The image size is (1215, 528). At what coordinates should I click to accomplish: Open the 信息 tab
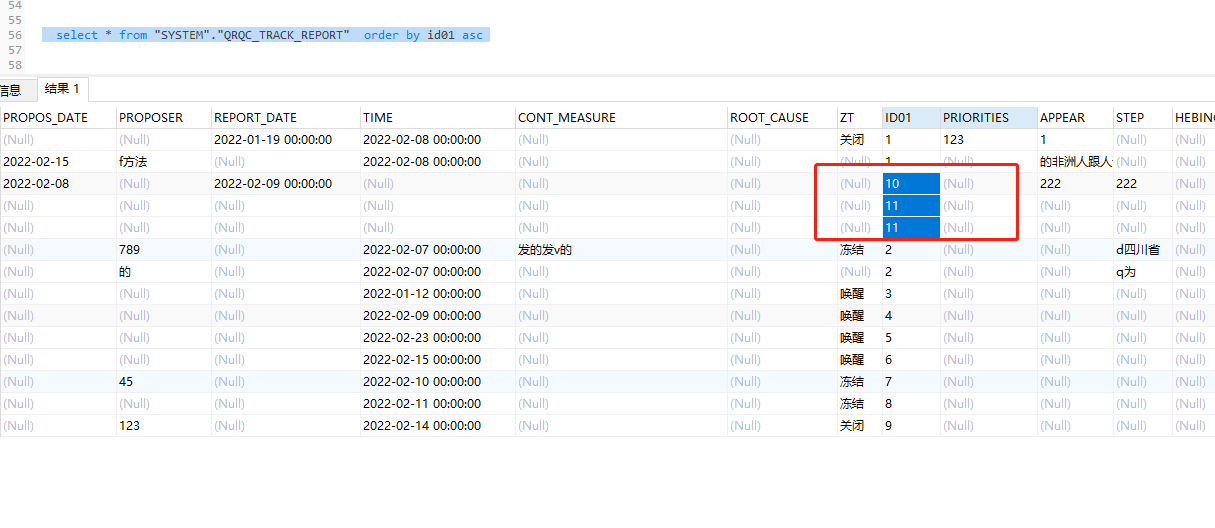click(x=11, y=89)
